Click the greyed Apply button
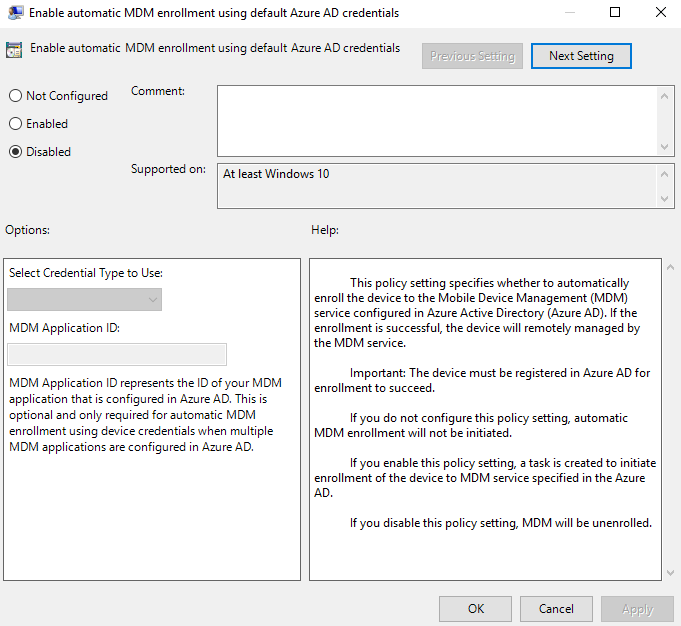 click(637, 609)
